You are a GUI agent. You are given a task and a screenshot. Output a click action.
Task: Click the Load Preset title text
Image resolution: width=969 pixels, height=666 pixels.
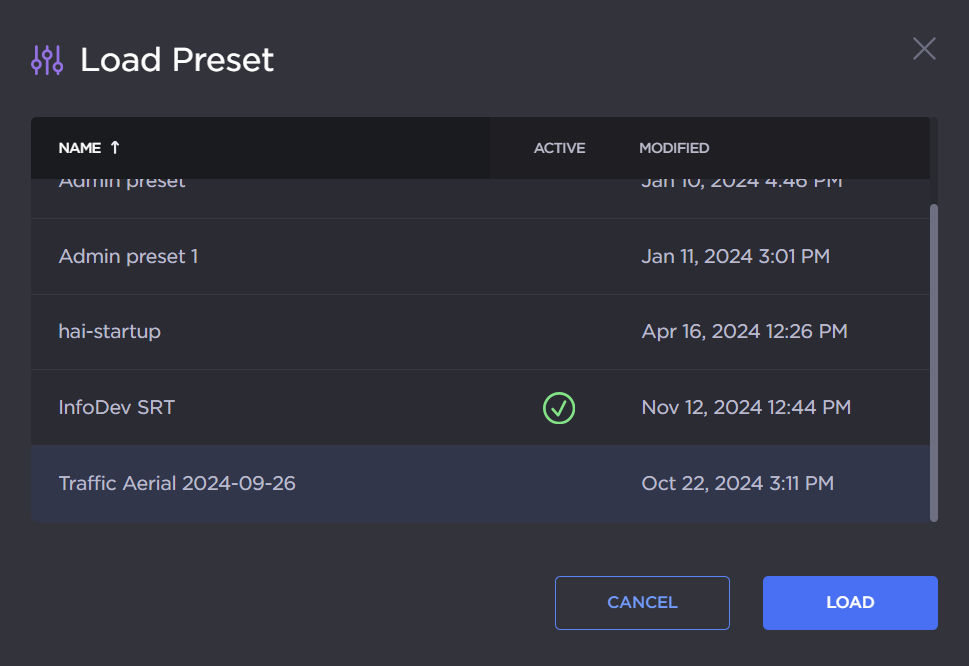tap(177, 60)
